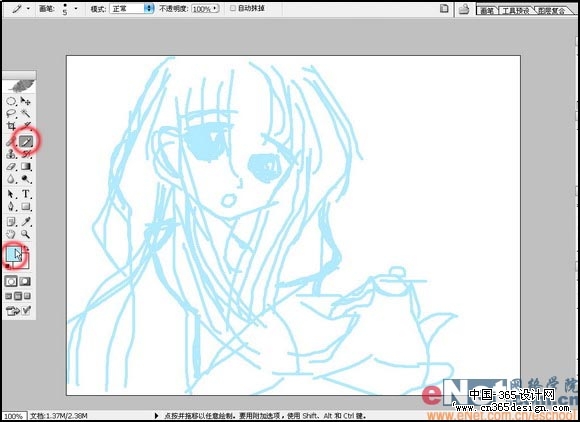This screenshot has height=422, width=580.
Task: Expand the 不透明度 opacity slider arrow
Action: [x=215, y=9]
